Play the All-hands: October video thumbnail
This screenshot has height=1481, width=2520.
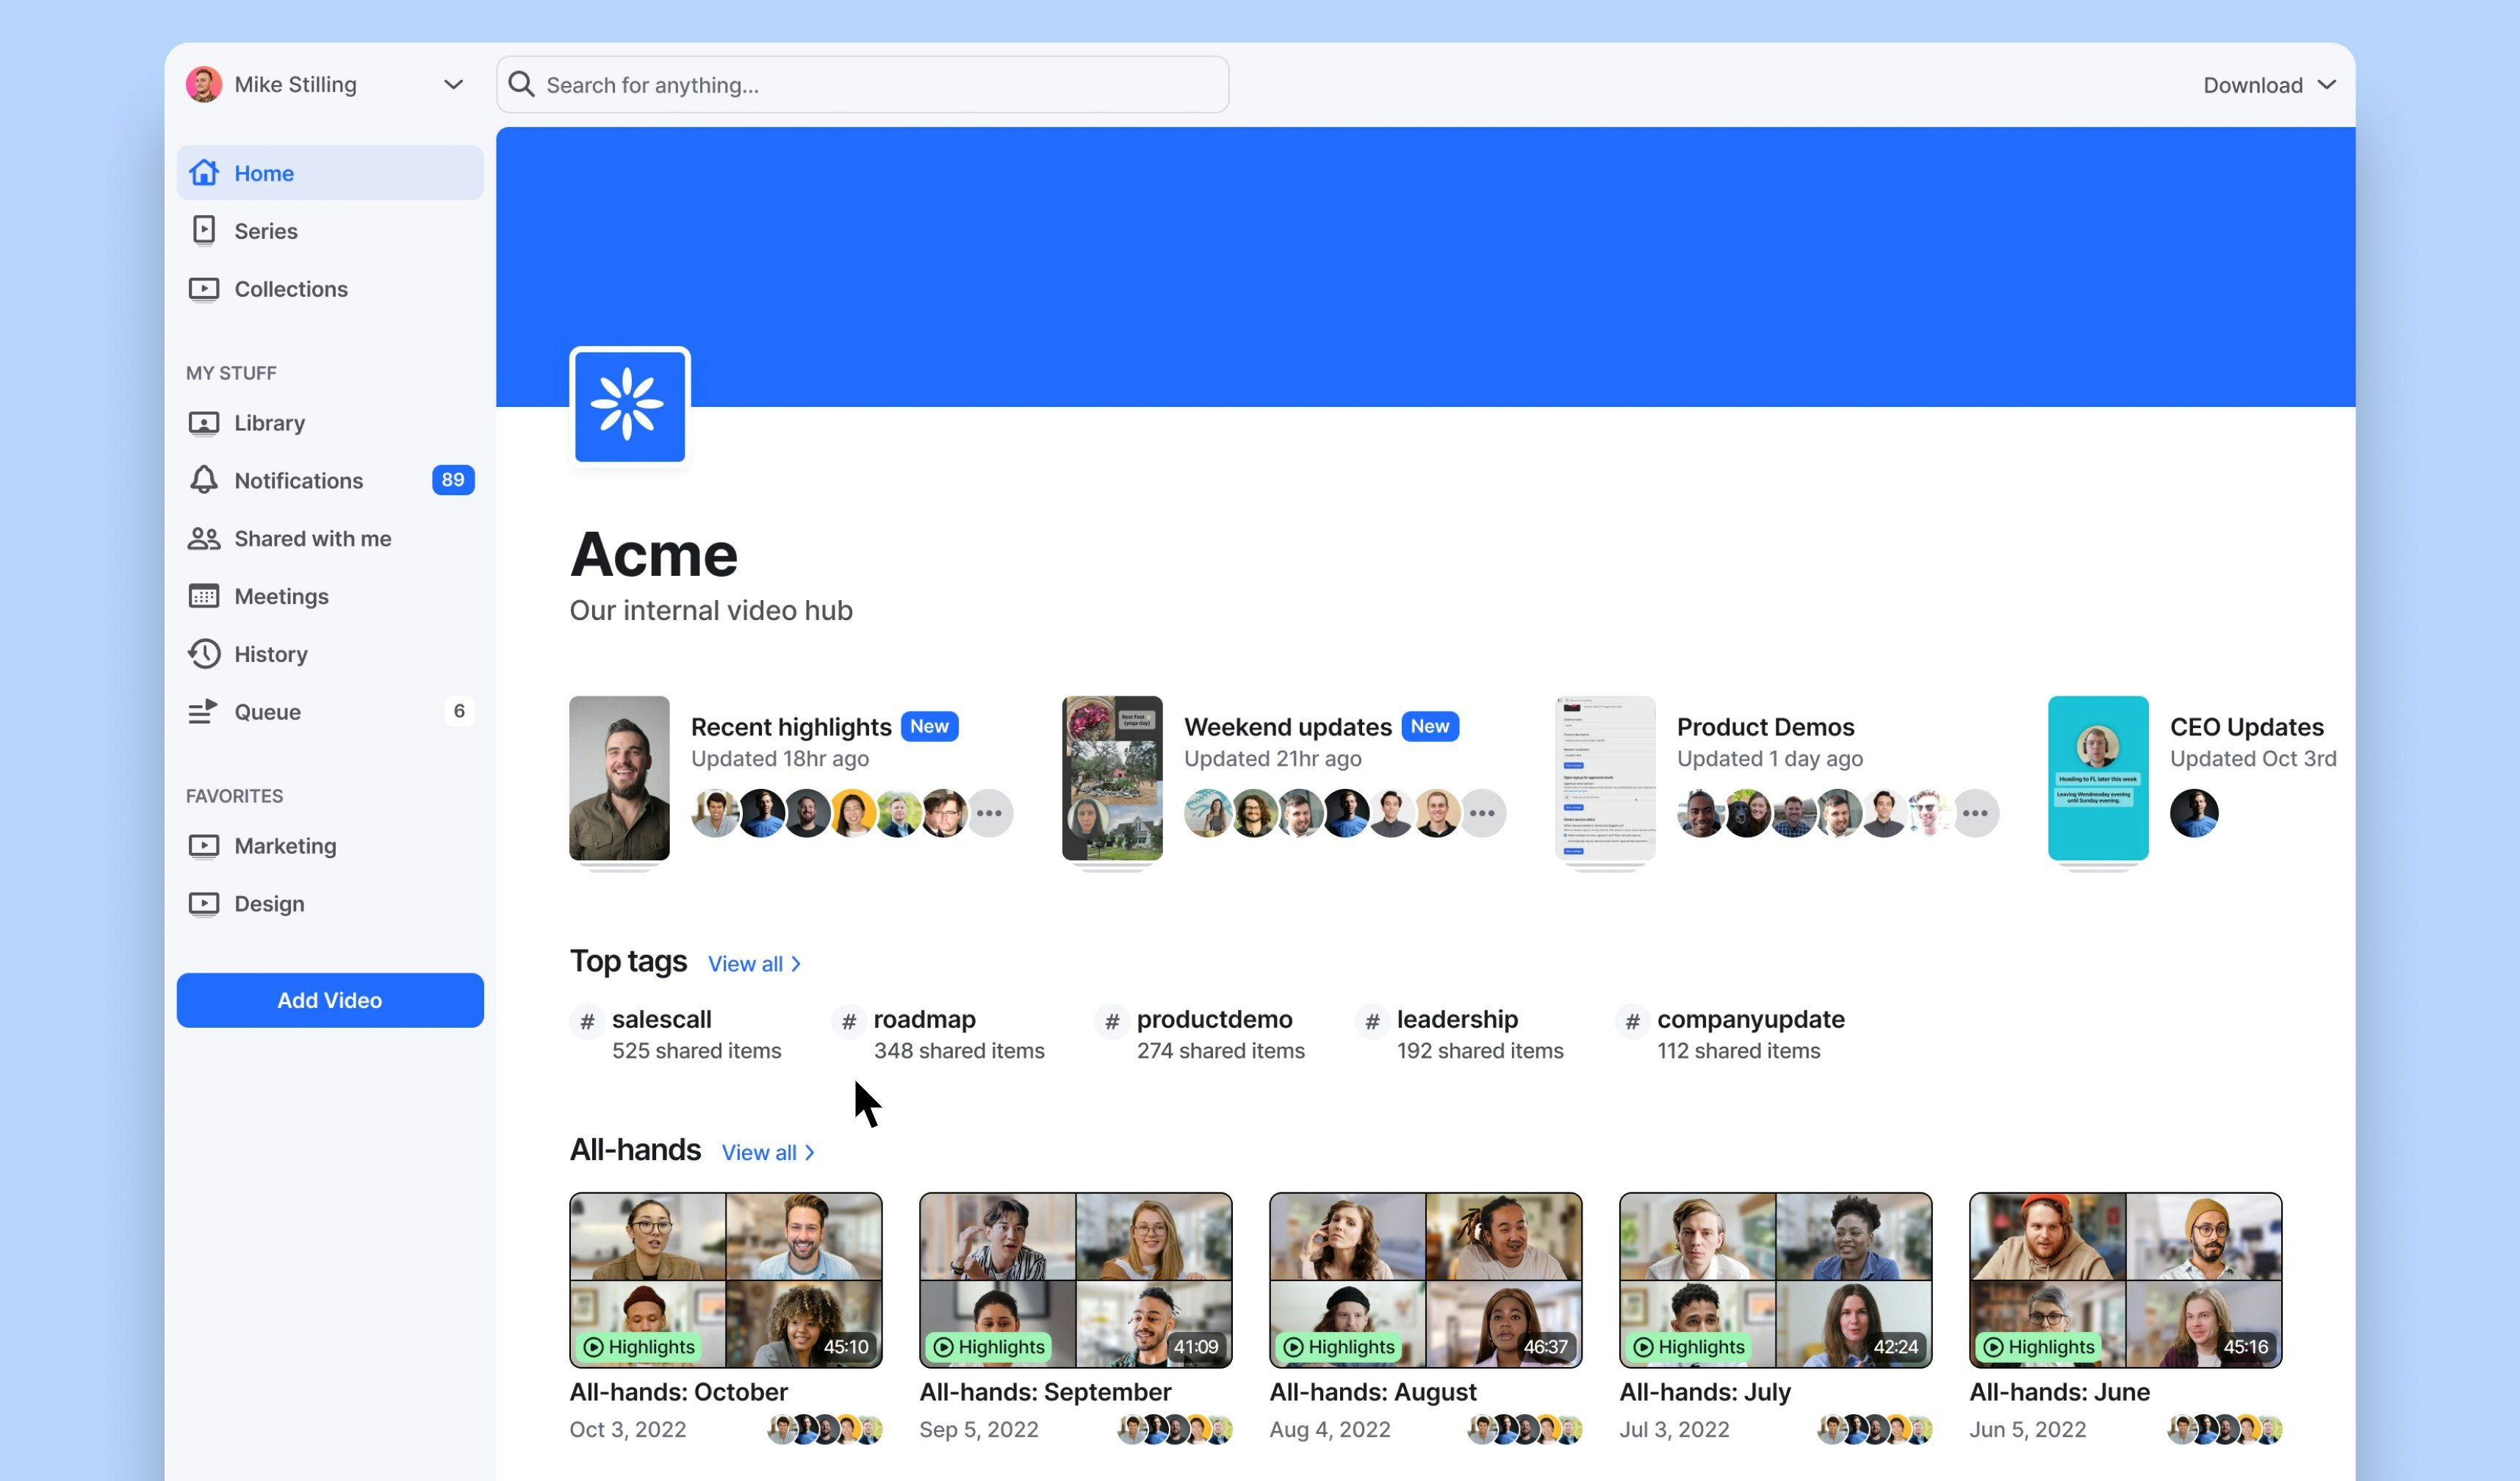[x=725, y=1279]
